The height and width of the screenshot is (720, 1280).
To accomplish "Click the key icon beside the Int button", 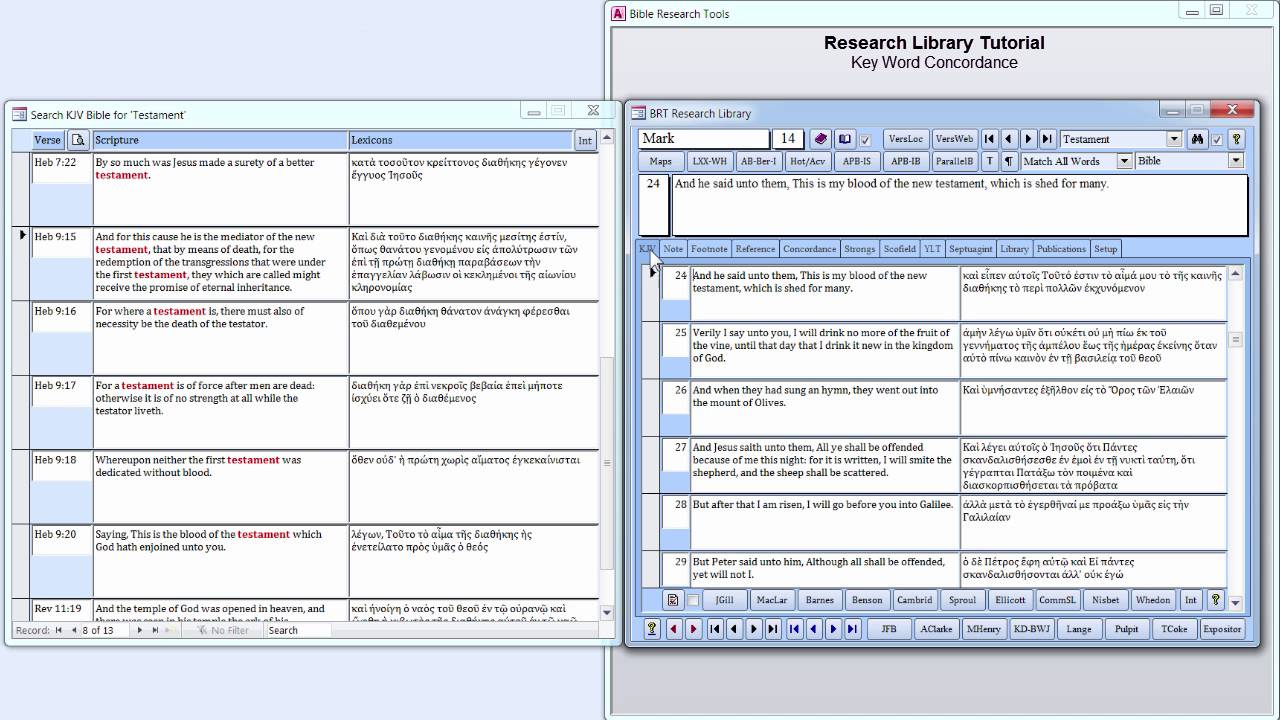I will 1216,600.
